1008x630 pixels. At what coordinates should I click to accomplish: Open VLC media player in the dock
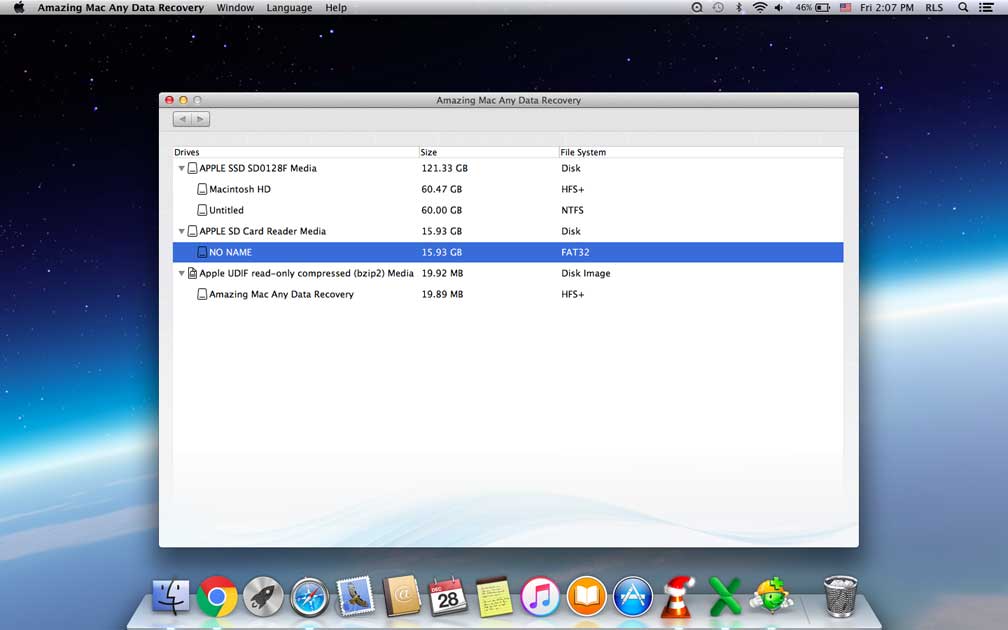tap(679, 597)
